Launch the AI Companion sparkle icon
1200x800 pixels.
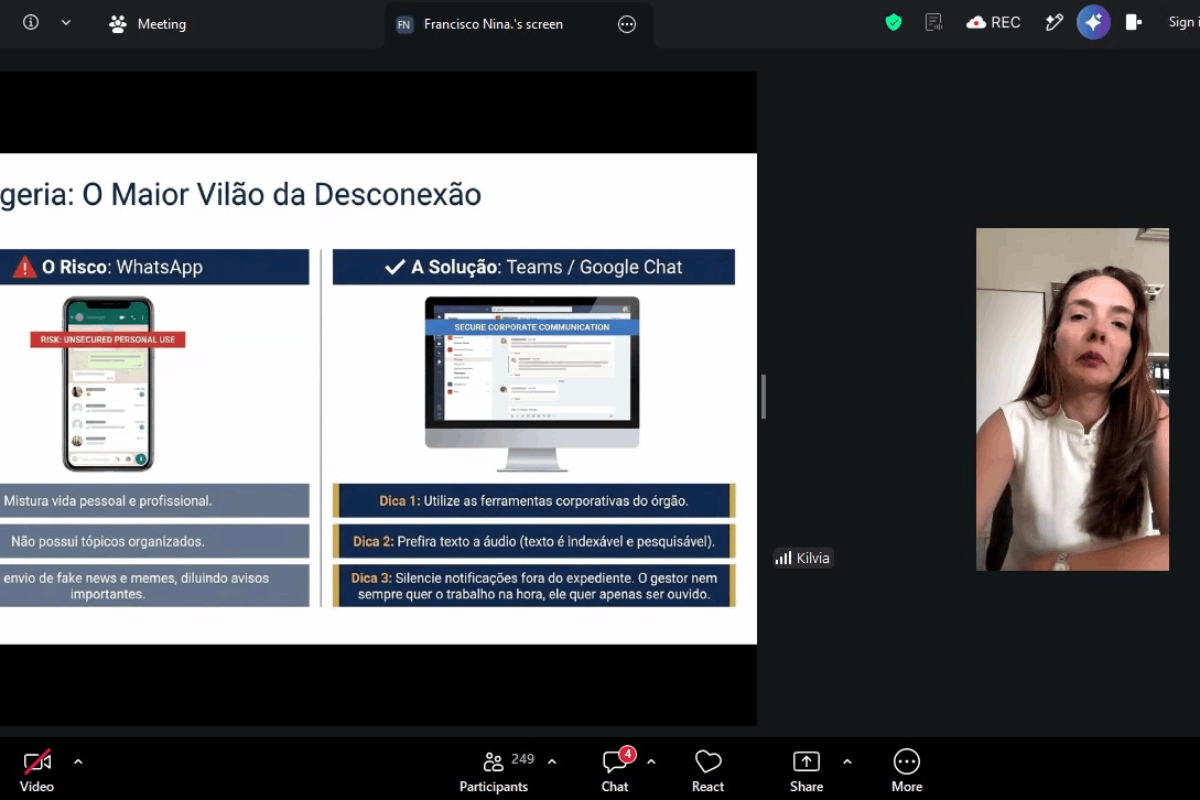click(1093, 22)
